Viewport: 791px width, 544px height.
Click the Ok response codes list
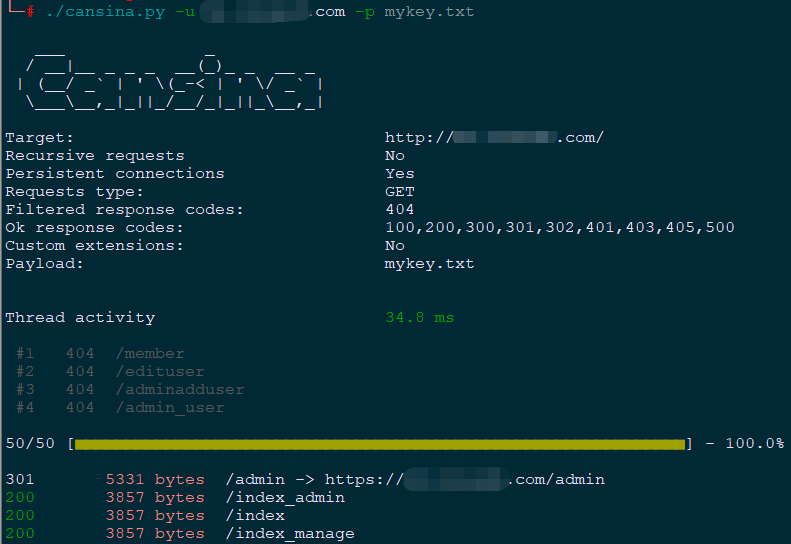pos(559,227)
